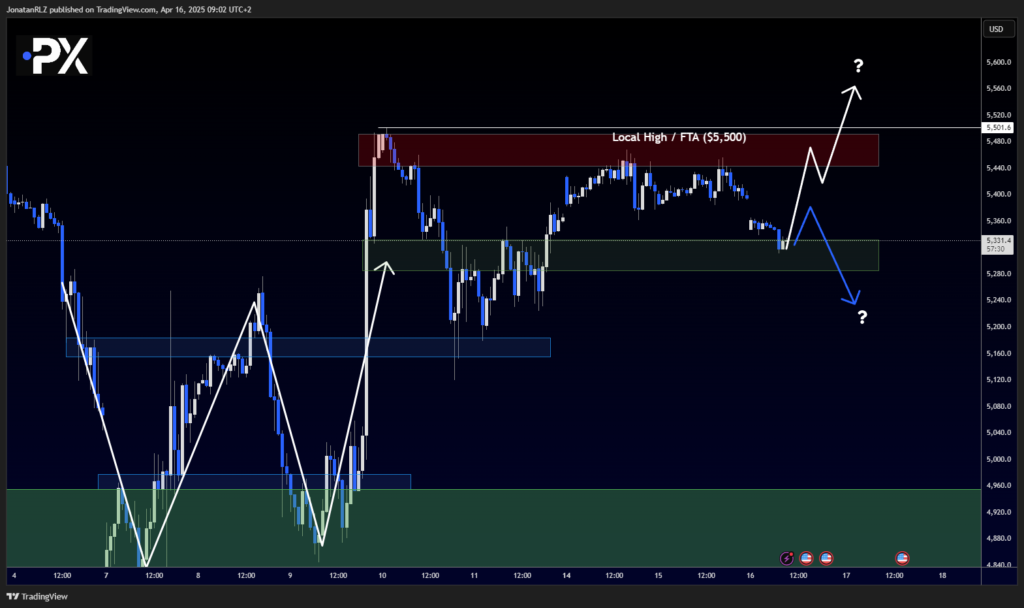Open the lightning bolt latest-news event icon
The image size is (1024, 608).
click(x=787, y=558)
